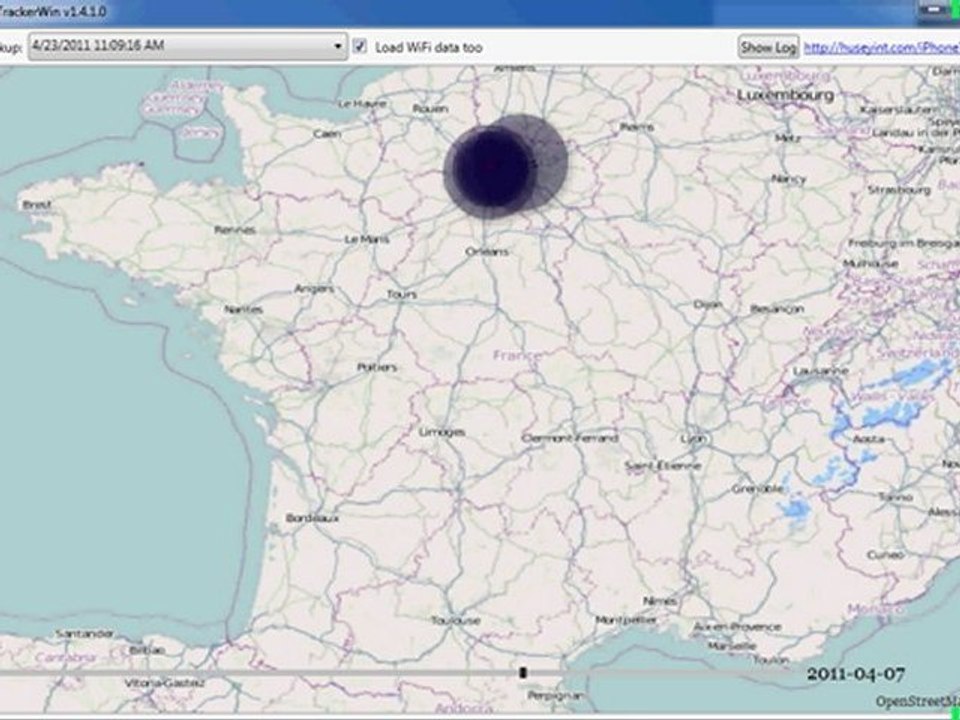960x720 pixels.
Task: Click the Aosta city label
Action: pos(869,438)
